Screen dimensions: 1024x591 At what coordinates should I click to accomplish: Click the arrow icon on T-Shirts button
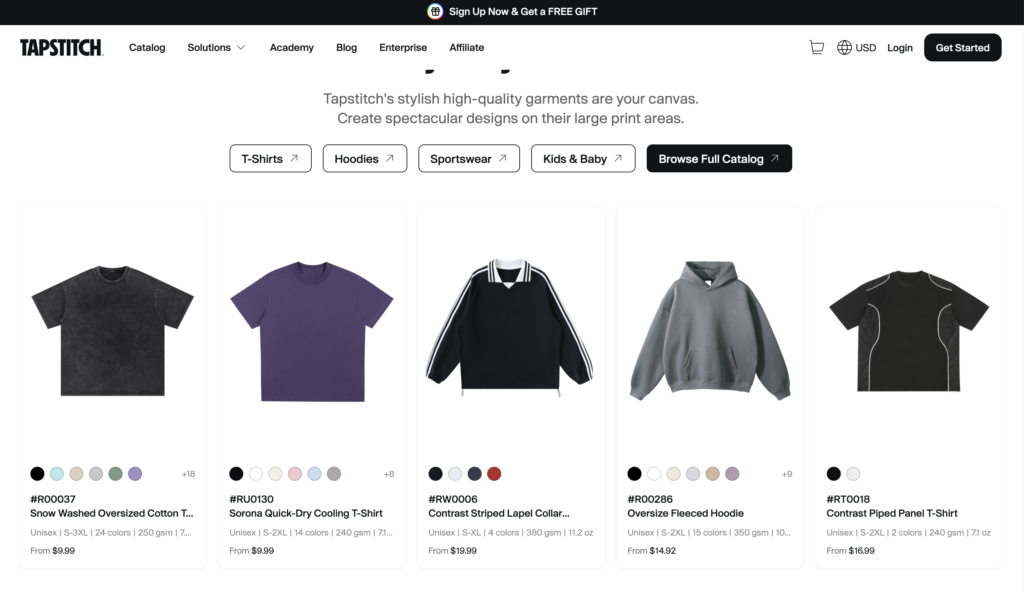click(294, 158)
